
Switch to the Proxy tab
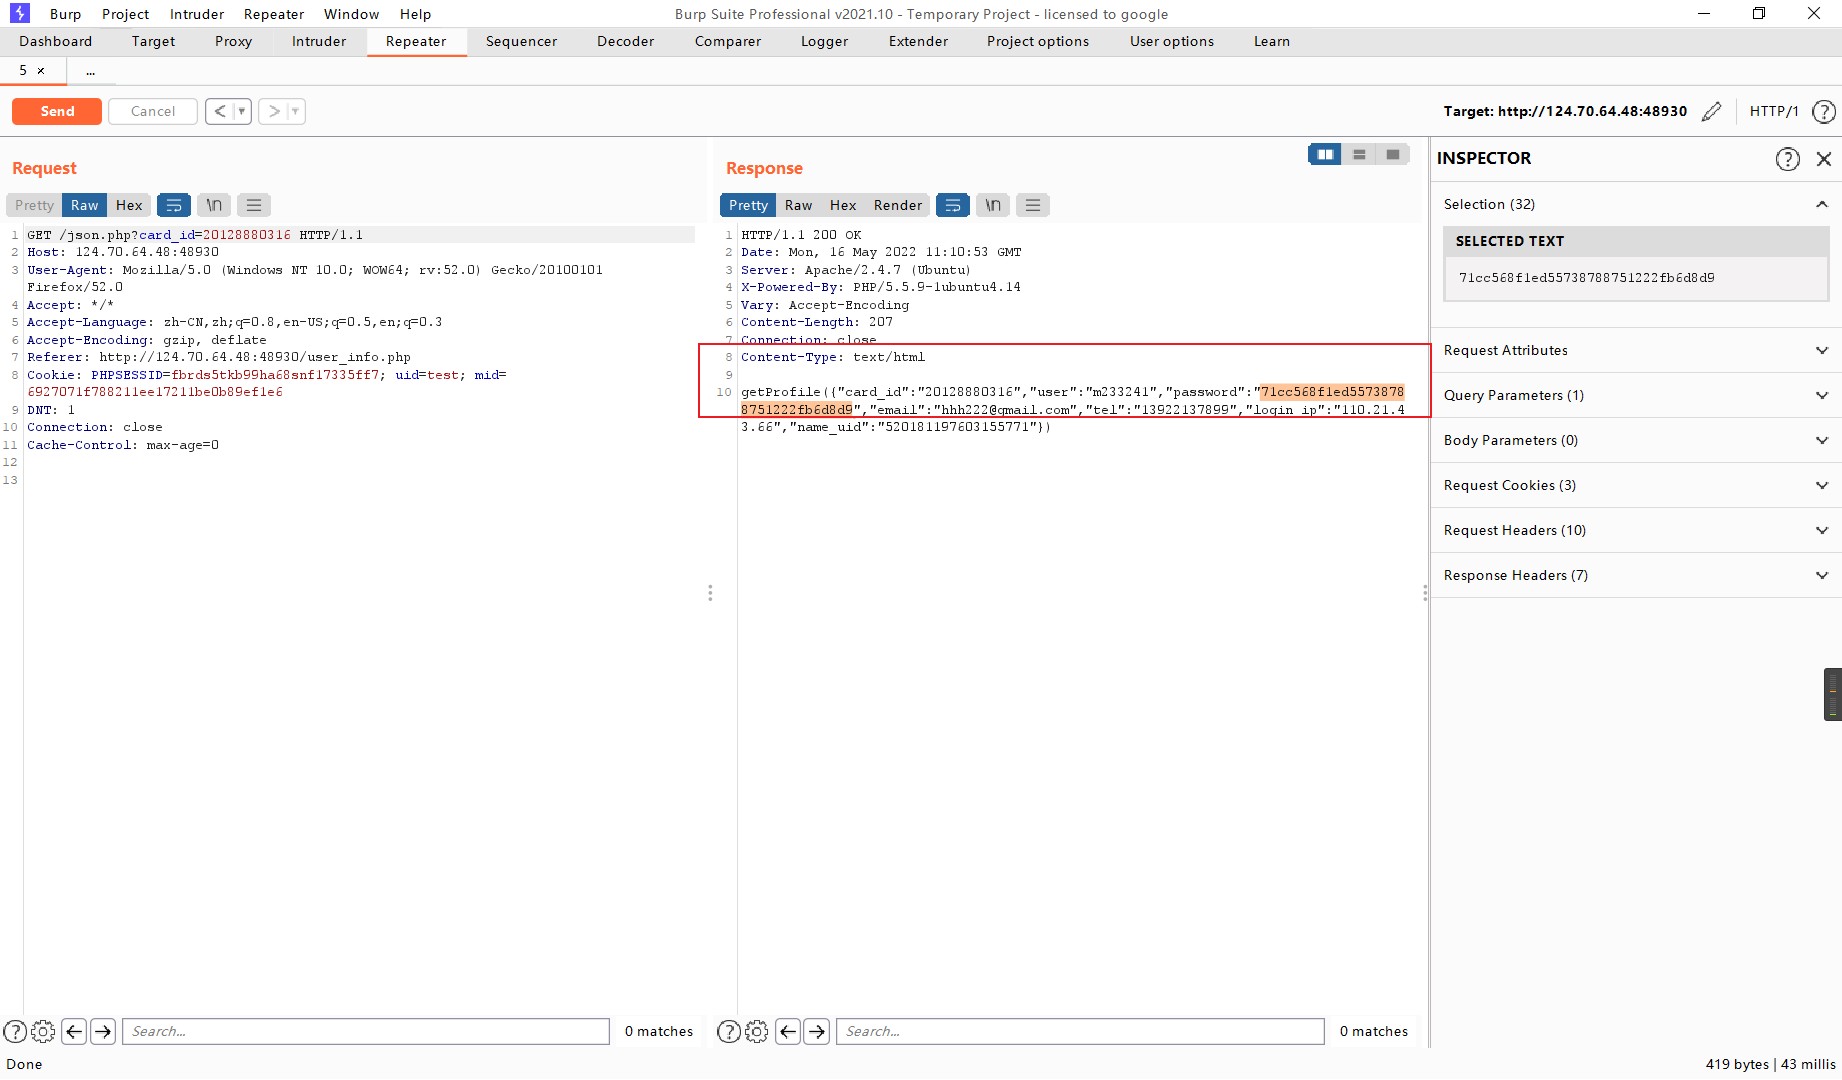[233, 41]
